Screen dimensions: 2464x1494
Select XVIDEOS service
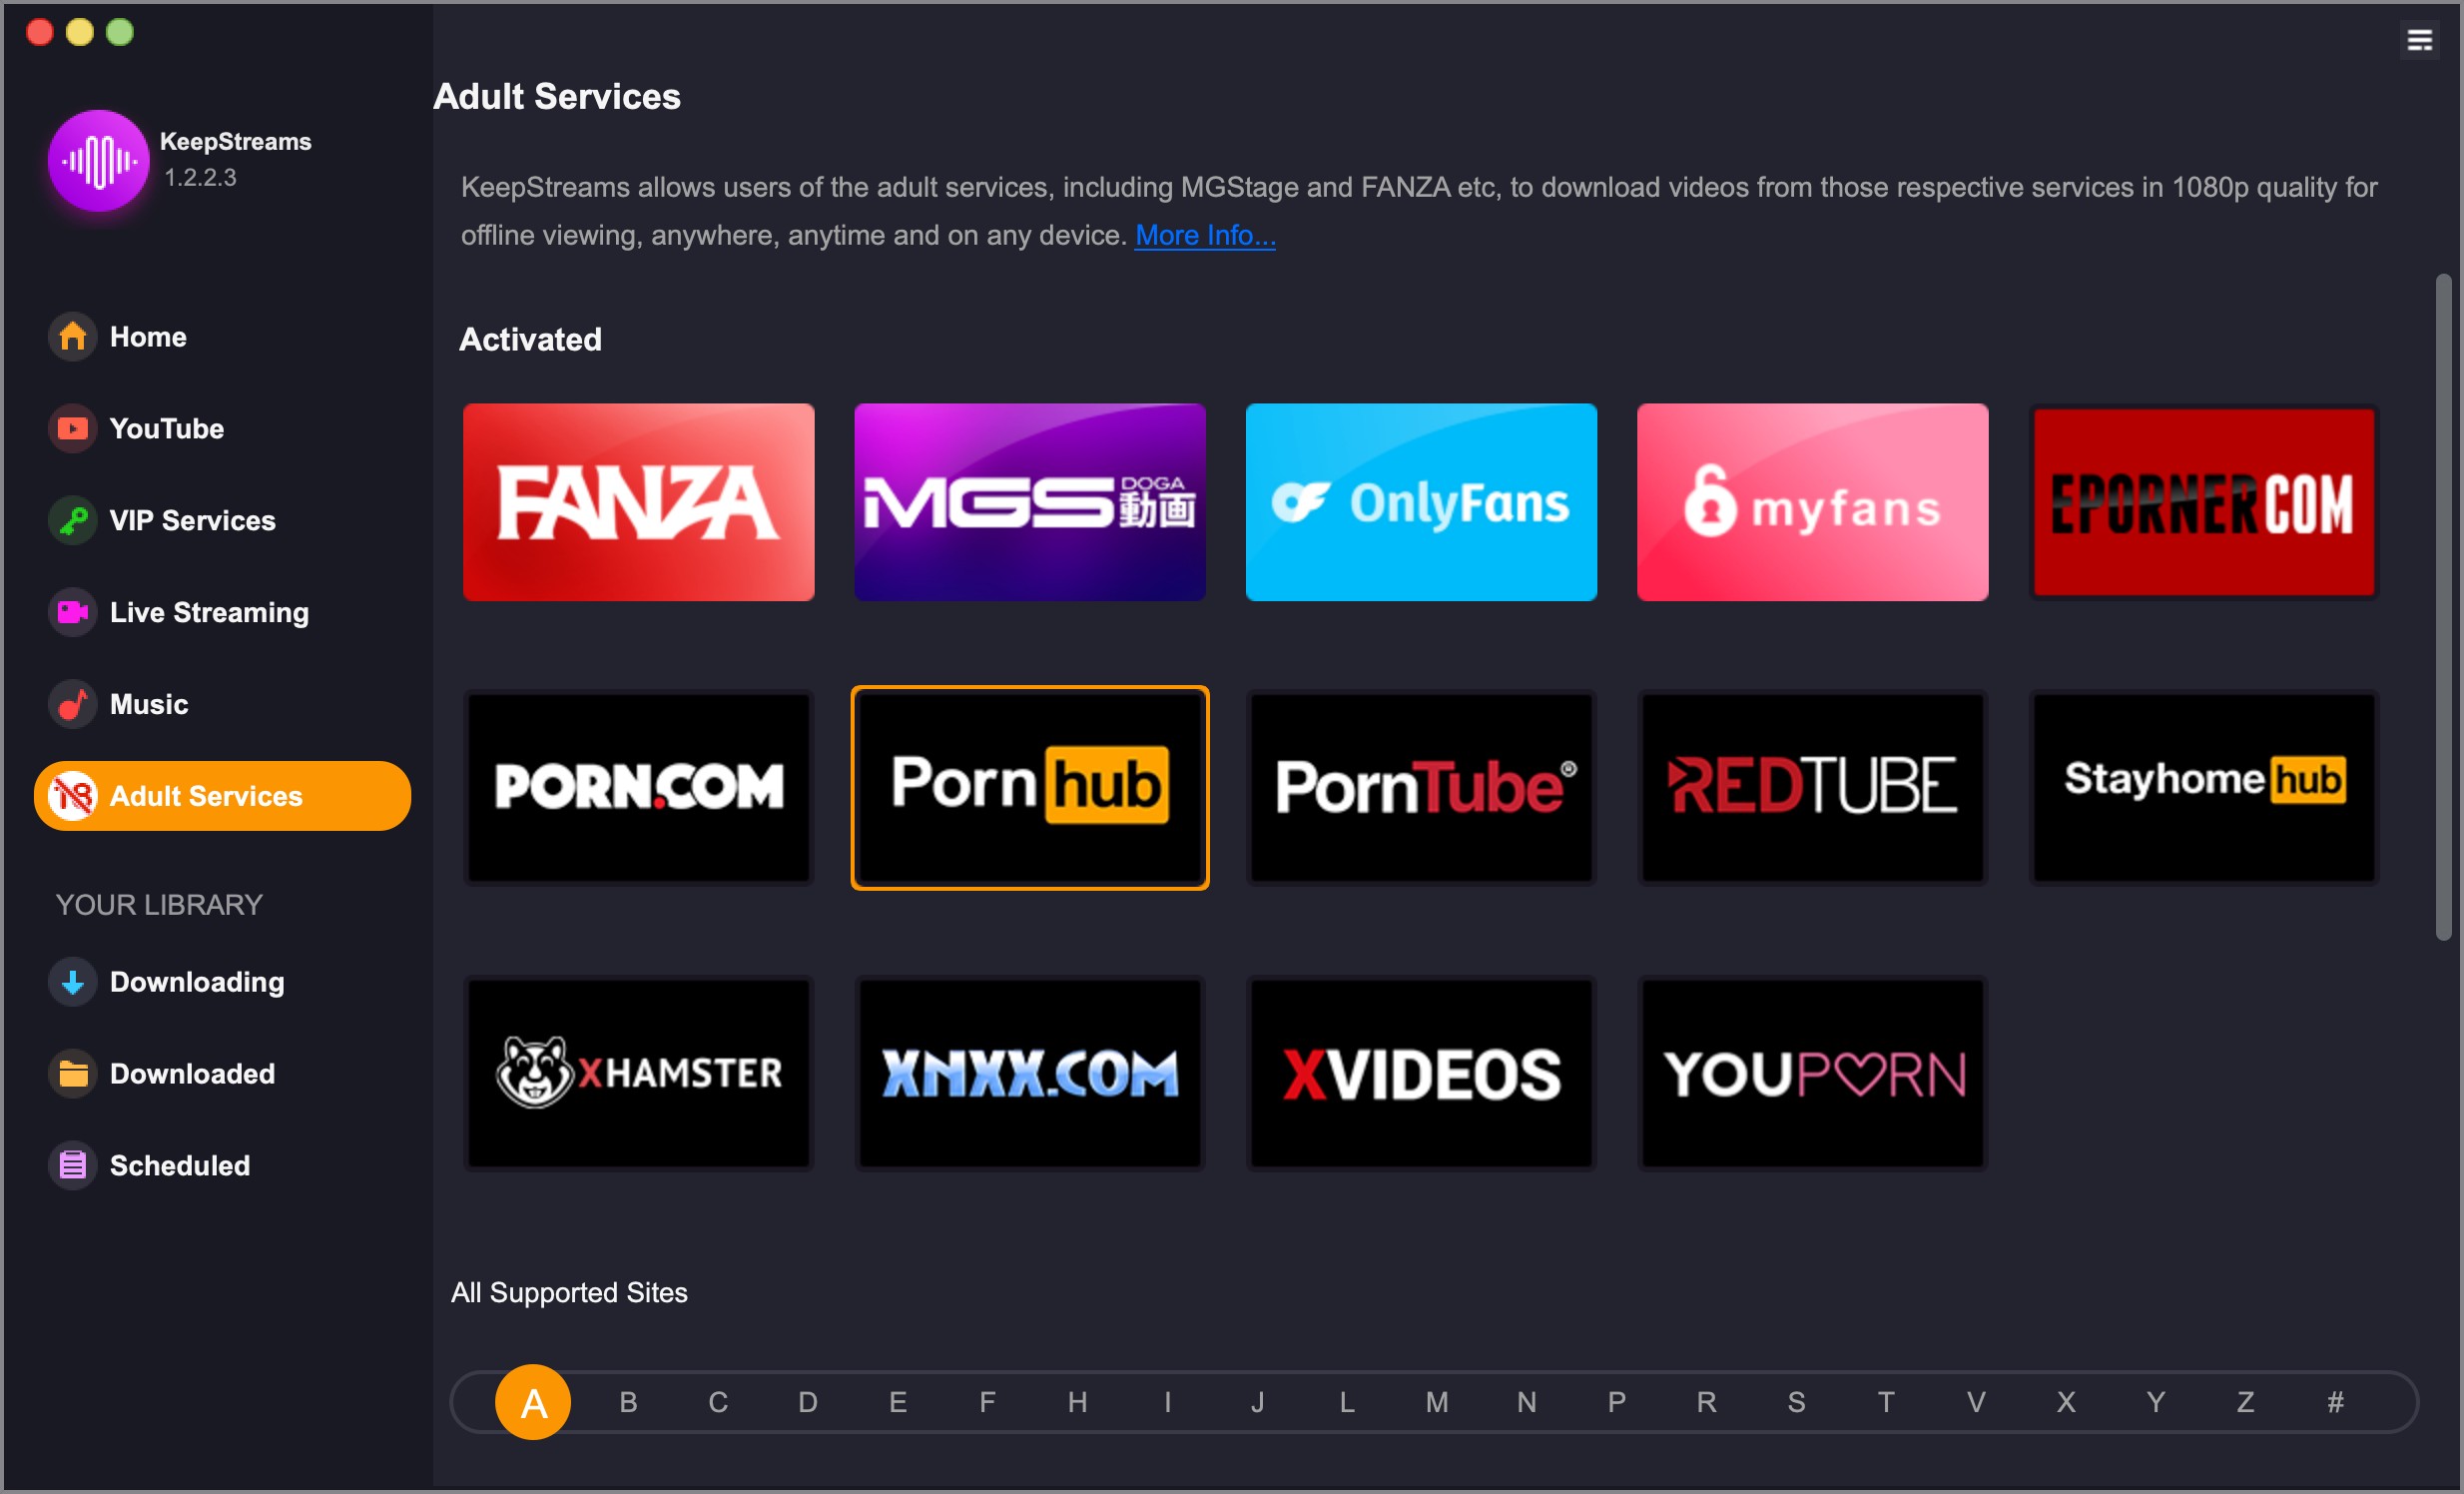pos(1424,1072)
